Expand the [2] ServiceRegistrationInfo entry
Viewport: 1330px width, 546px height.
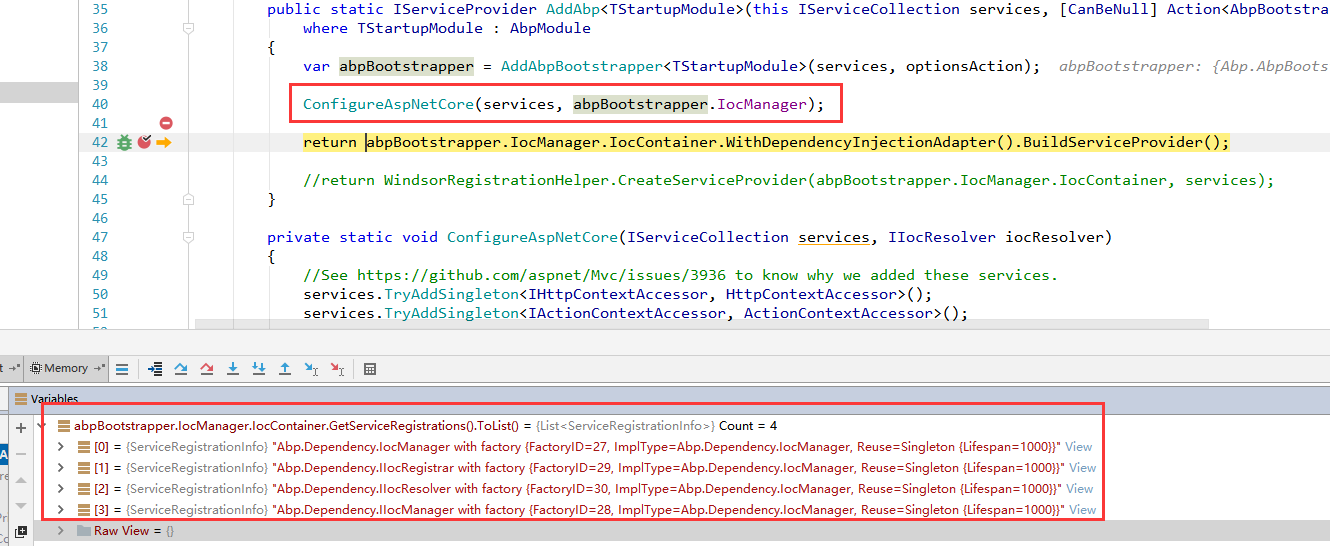[x=61, y=489]
